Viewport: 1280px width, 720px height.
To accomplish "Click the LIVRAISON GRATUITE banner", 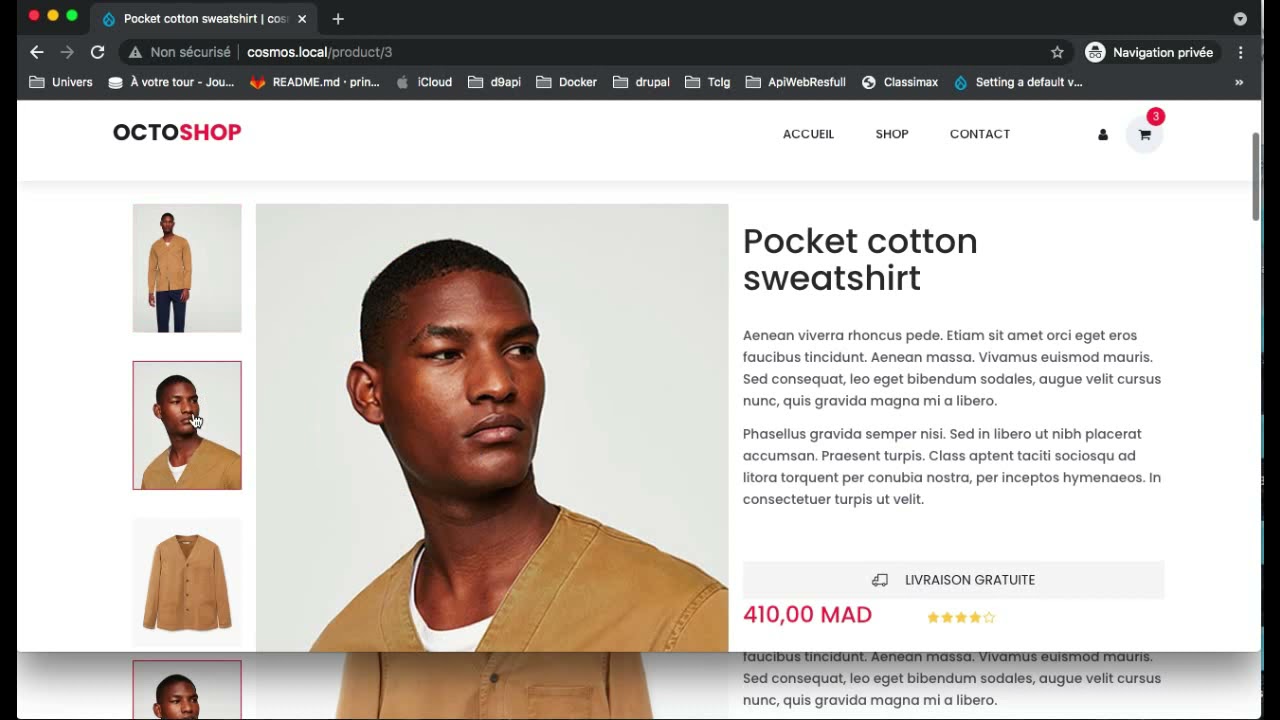I will [954, 580].
